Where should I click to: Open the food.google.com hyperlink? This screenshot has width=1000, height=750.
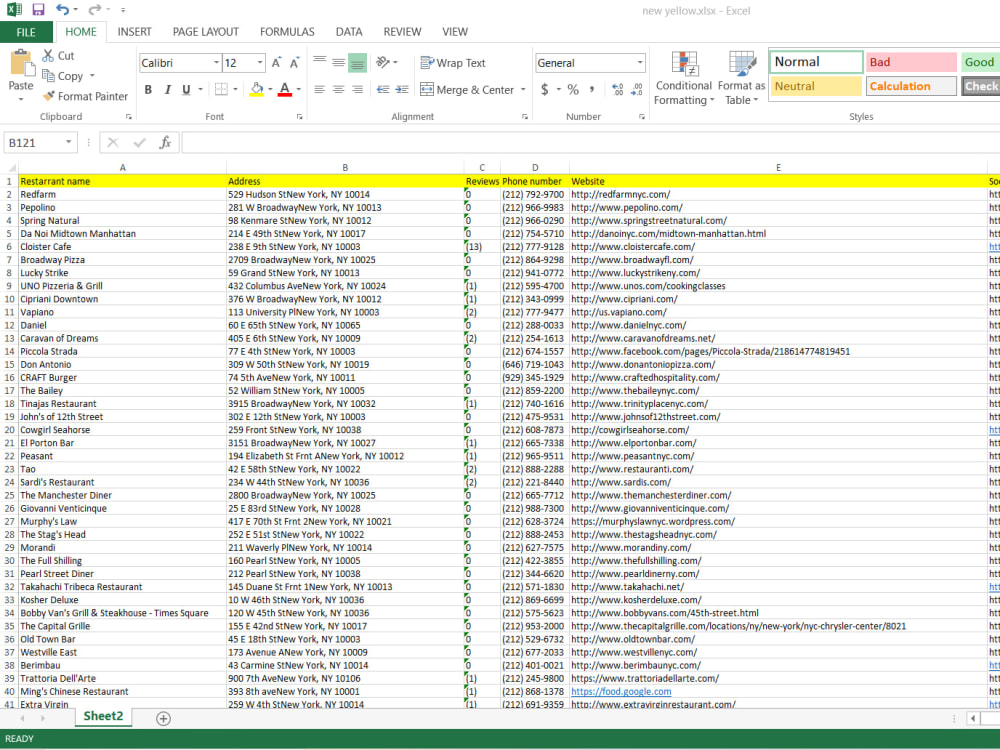621,692
